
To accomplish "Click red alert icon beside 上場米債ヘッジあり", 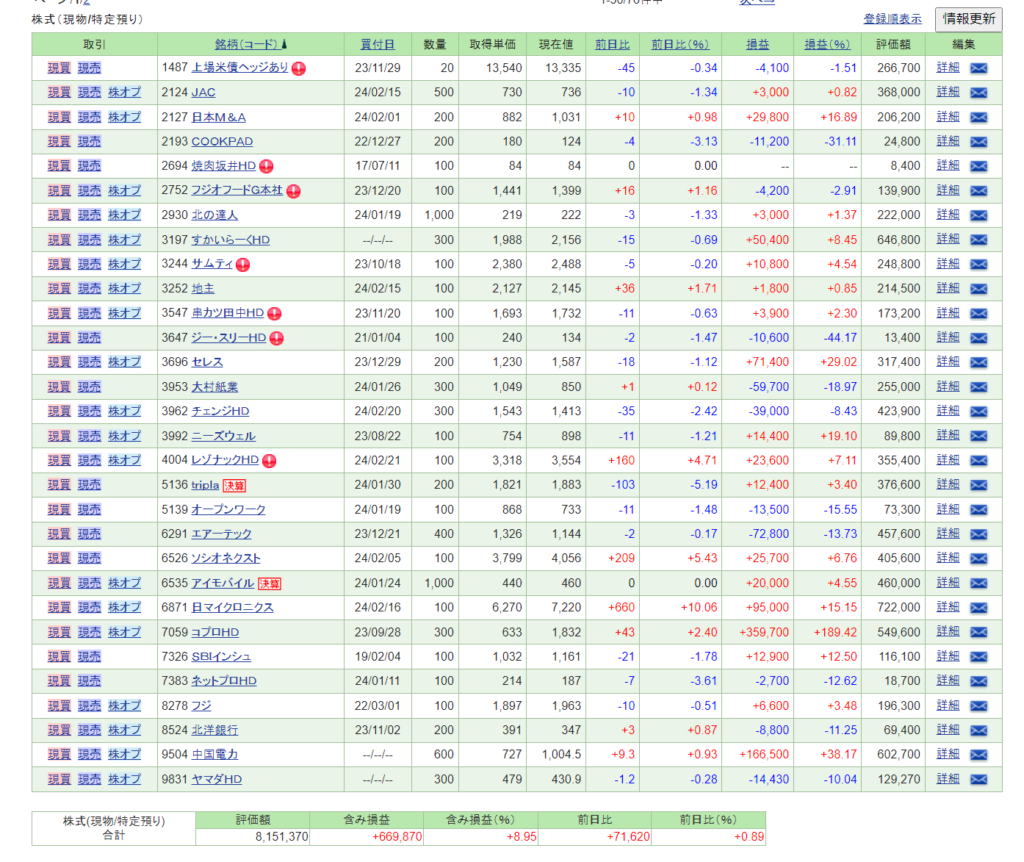I will coord(299,68).
